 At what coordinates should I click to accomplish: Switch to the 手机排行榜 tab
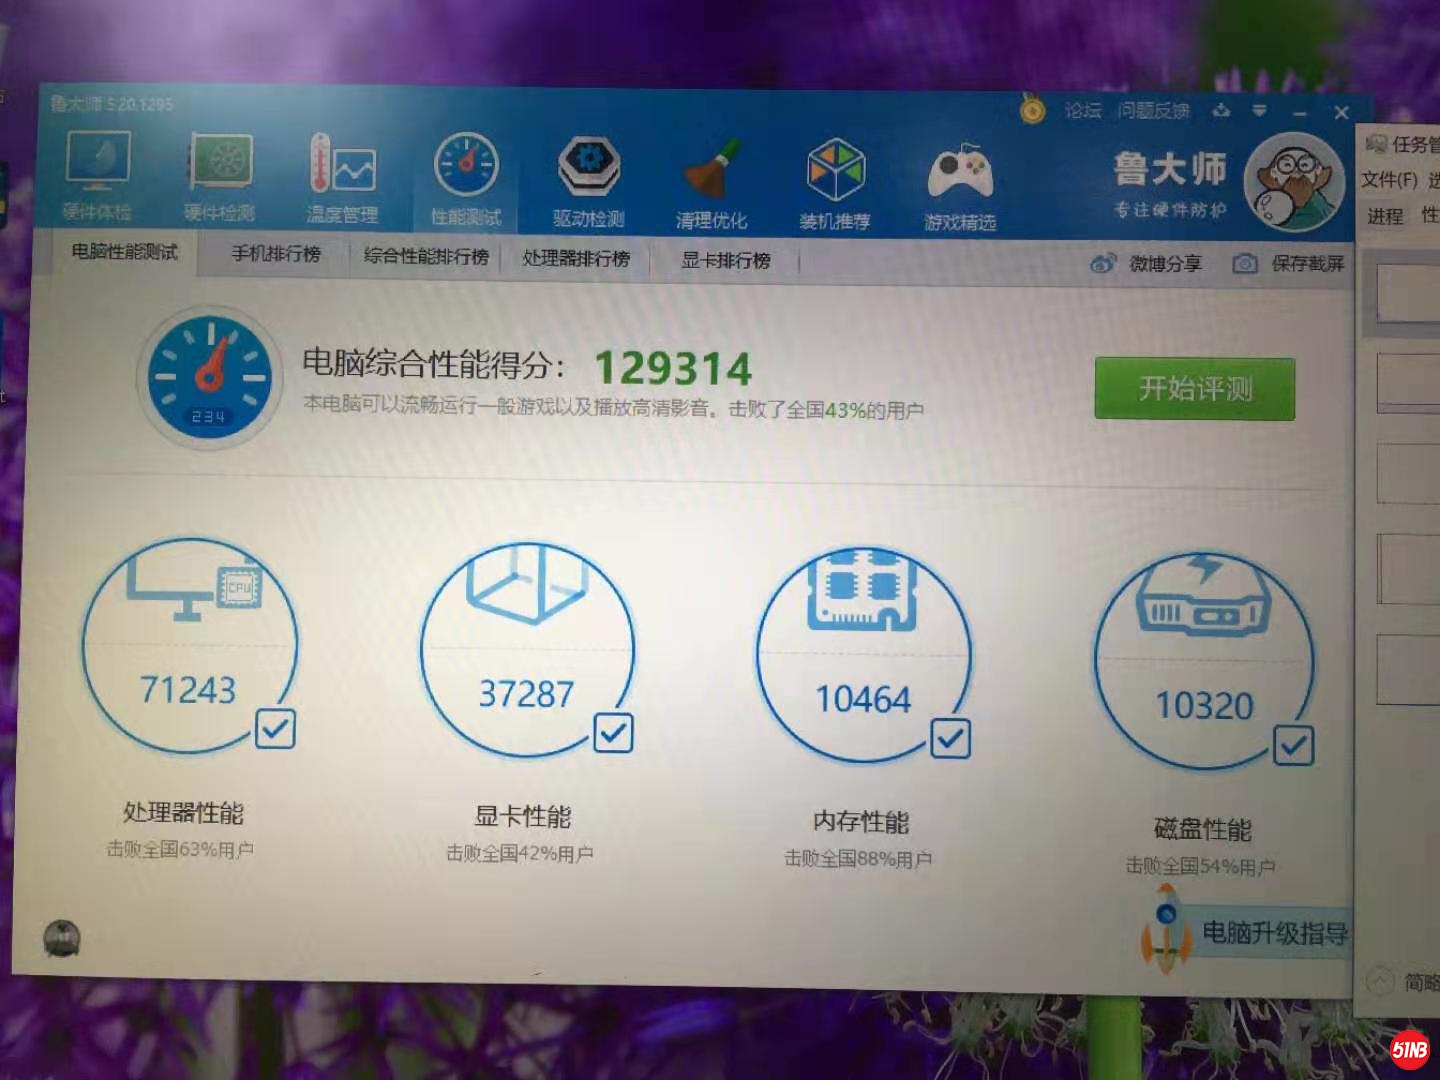276,255
